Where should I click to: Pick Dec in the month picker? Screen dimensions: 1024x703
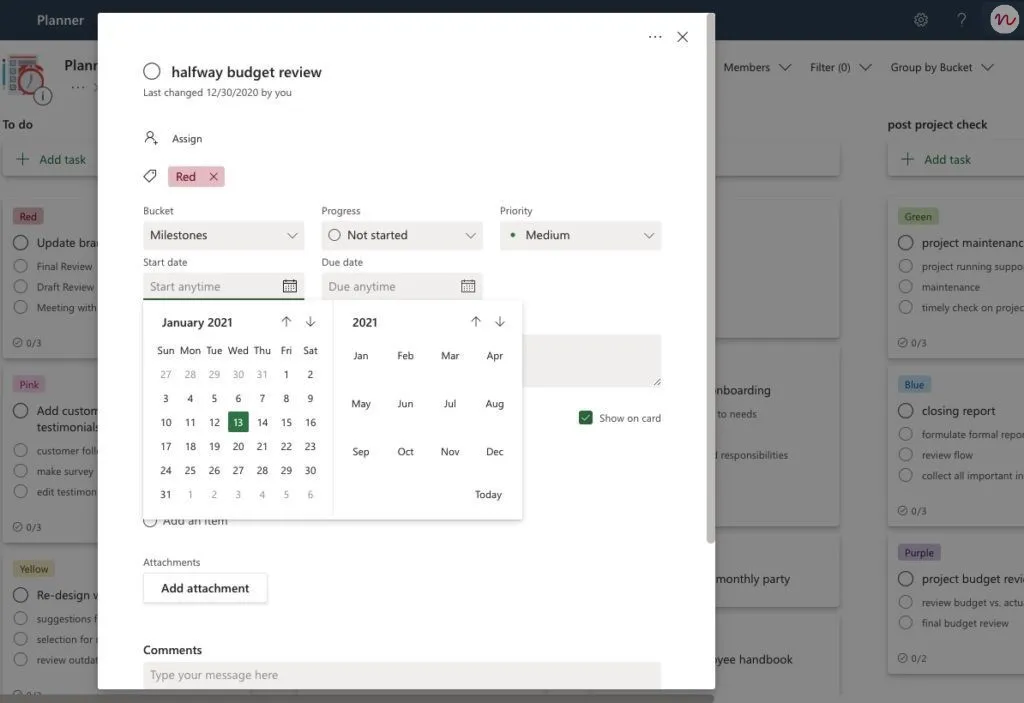click(494, 451)
